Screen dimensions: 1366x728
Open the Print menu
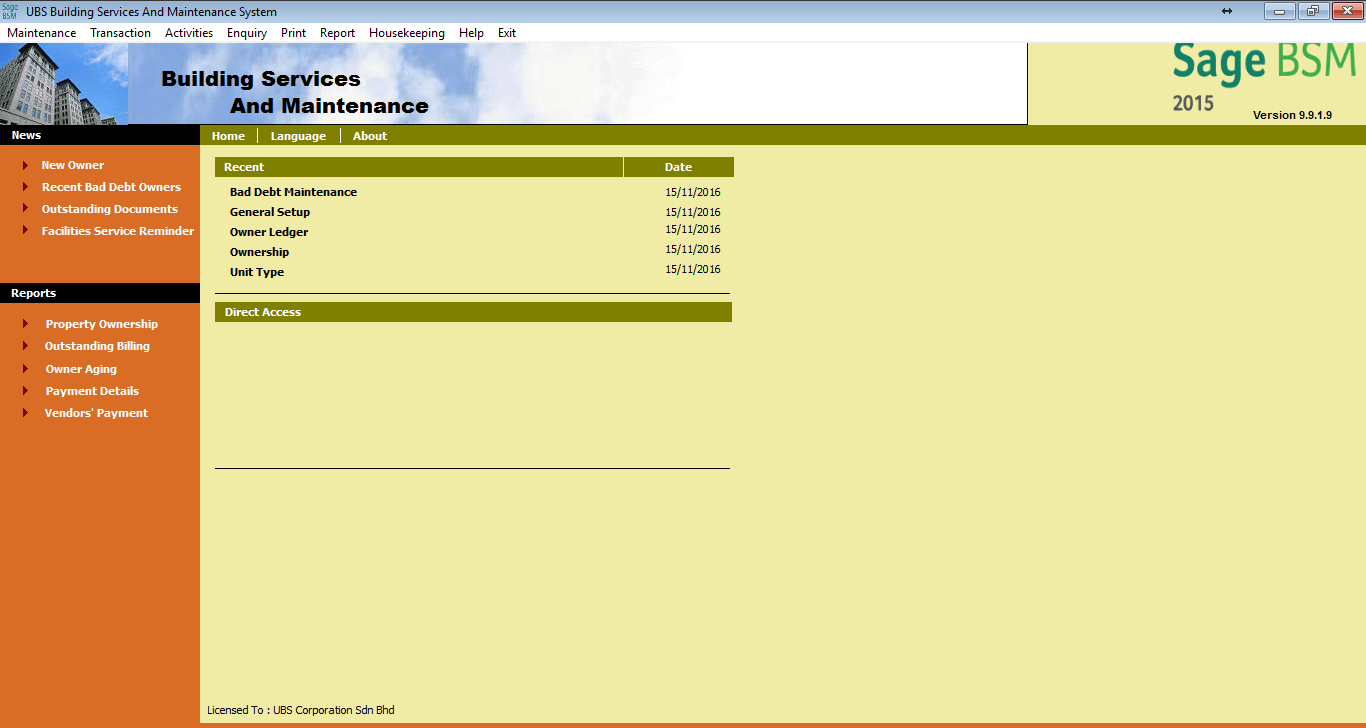(293, 33)
